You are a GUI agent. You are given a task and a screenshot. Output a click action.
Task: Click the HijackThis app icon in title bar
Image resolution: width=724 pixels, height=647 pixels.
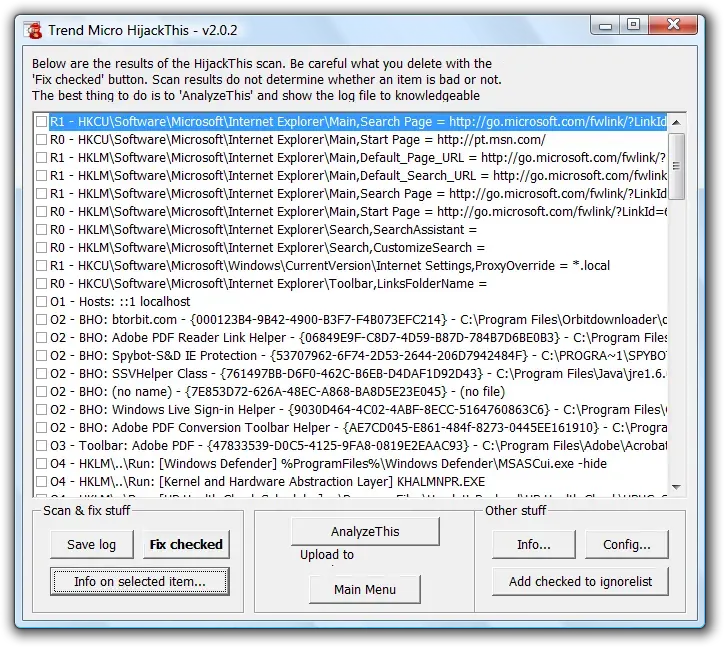34,30
